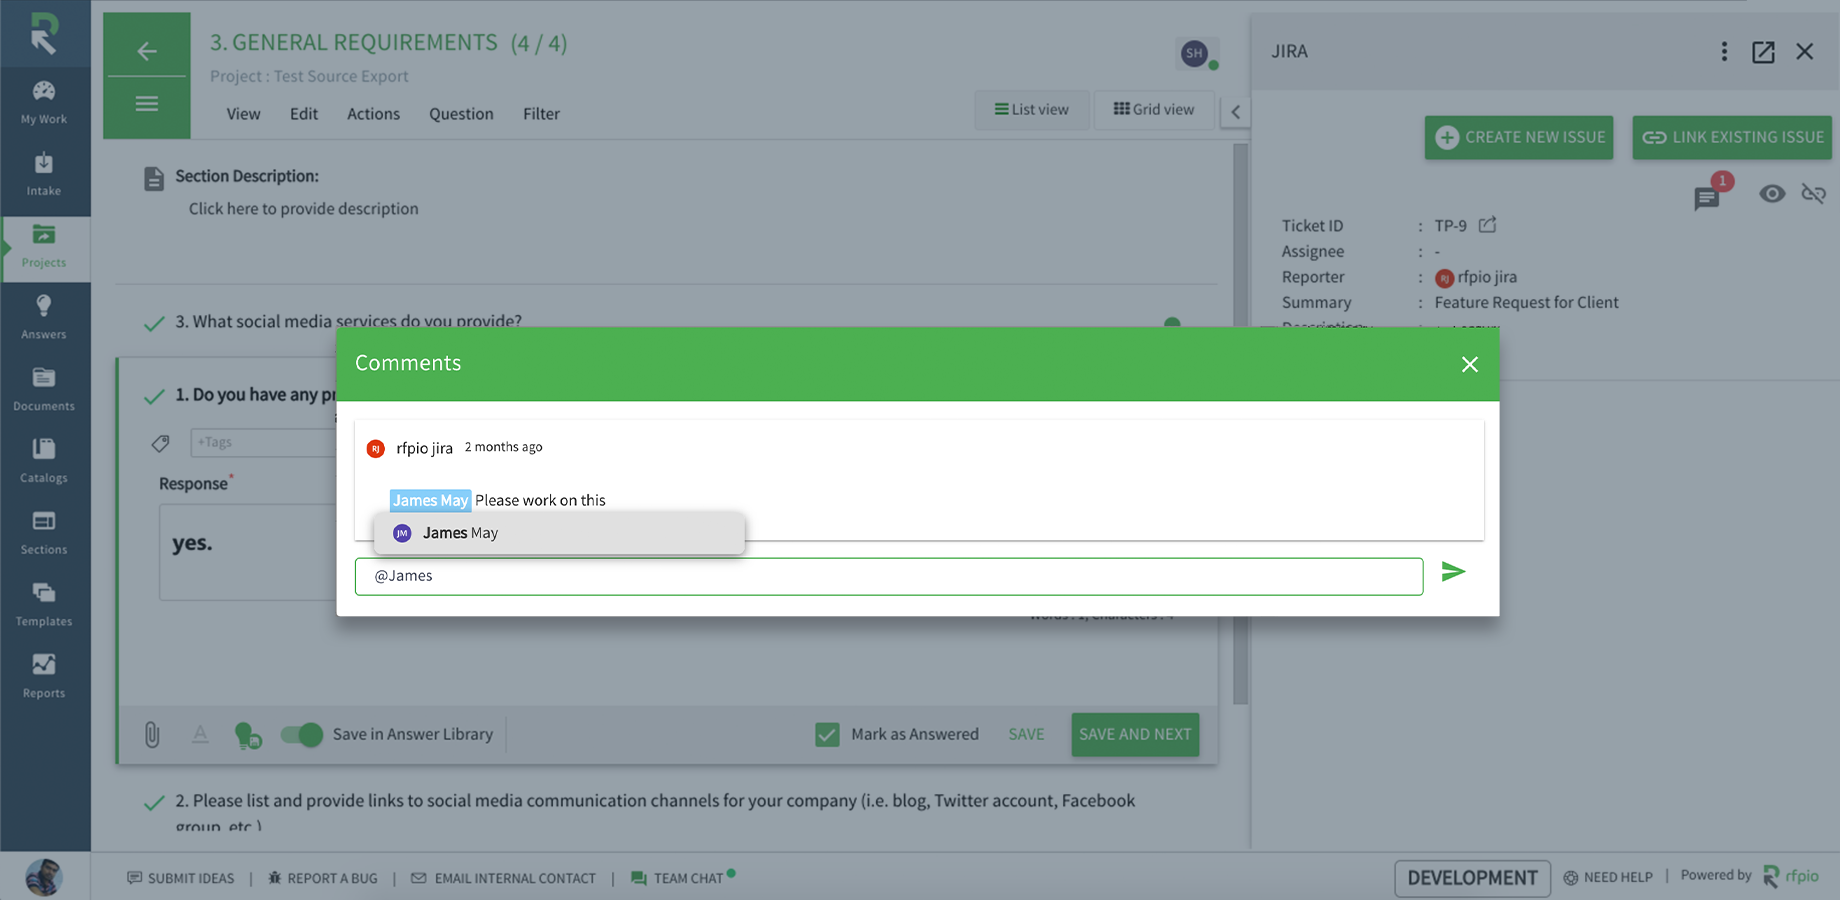Collapse the panel with the chevron arrow
Viewport: 1840px width, 900px height.
[1235, 112]
